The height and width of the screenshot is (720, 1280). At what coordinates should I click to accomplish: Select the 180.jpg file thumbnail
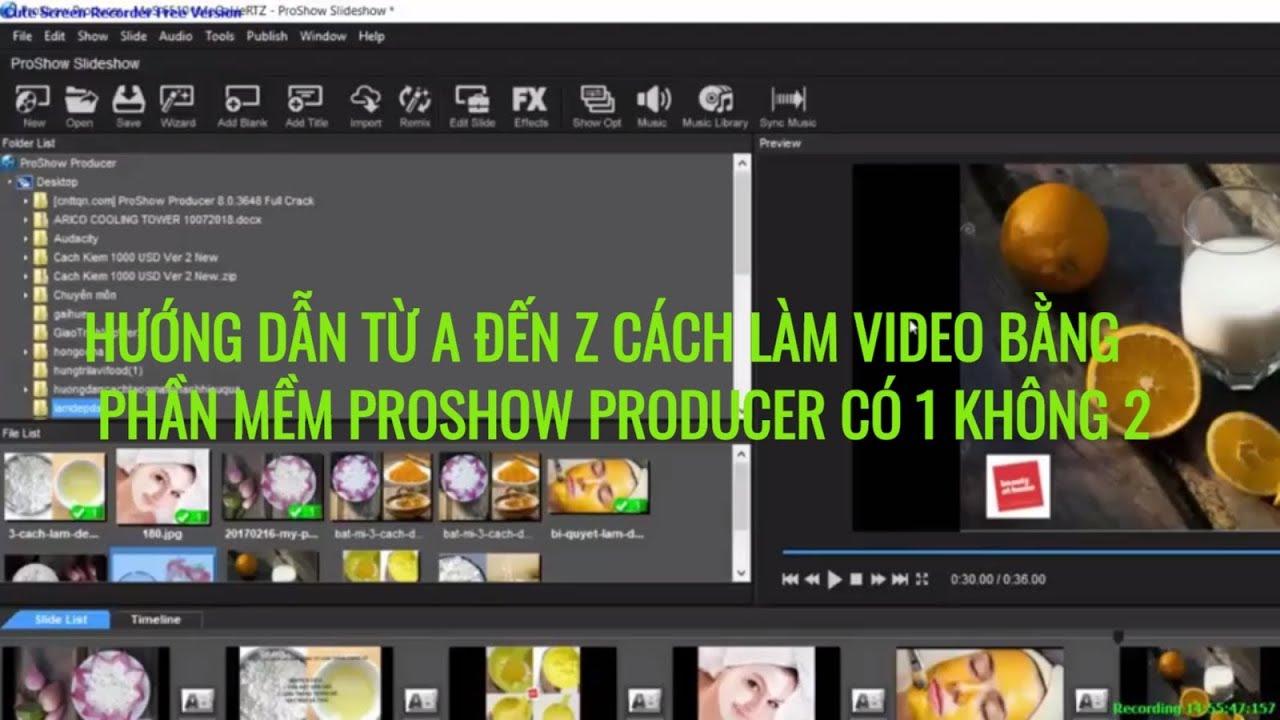[163, 486]
